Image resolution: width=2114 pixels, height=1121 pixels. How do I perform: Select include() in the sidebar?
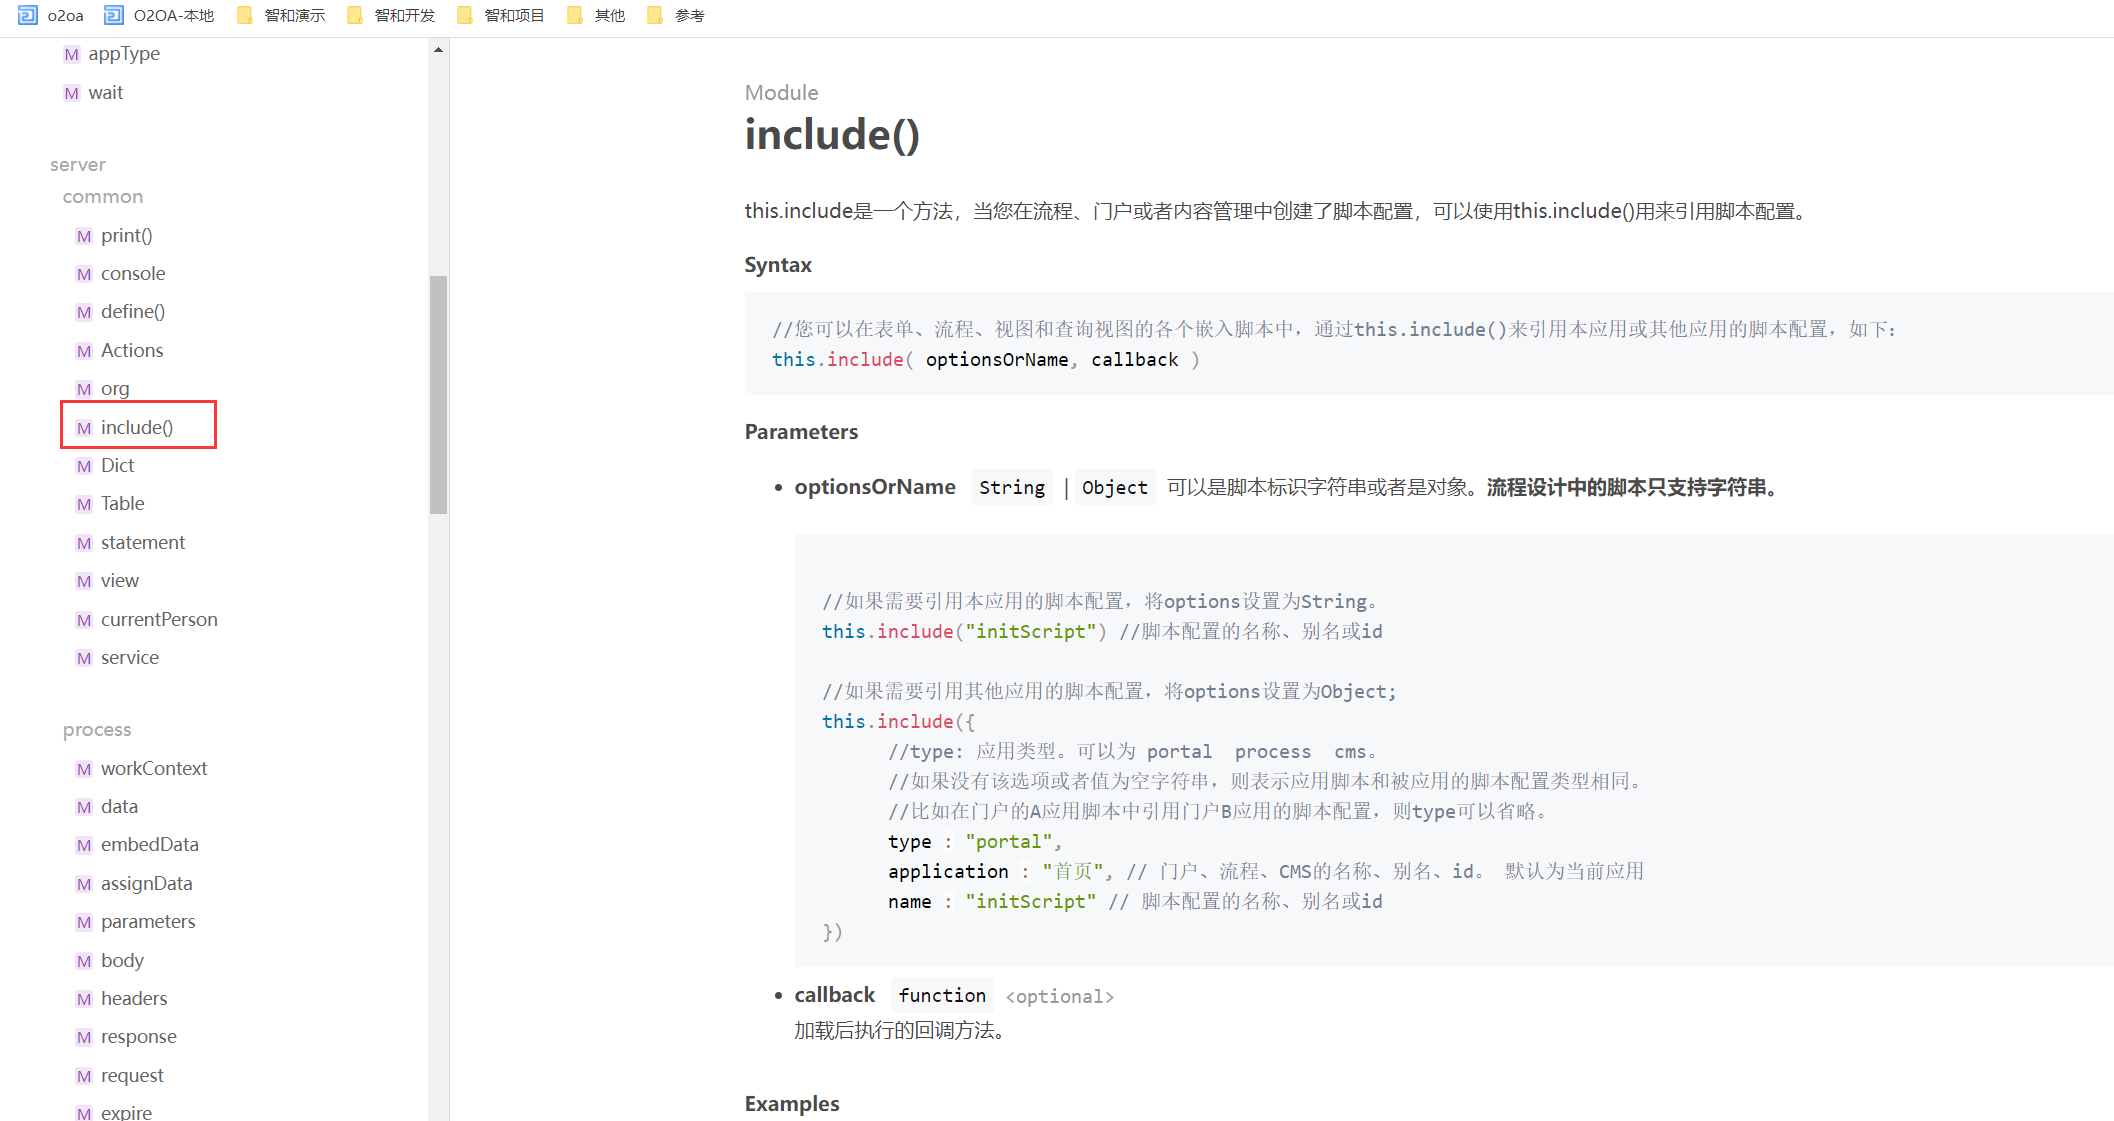point(137,427)
